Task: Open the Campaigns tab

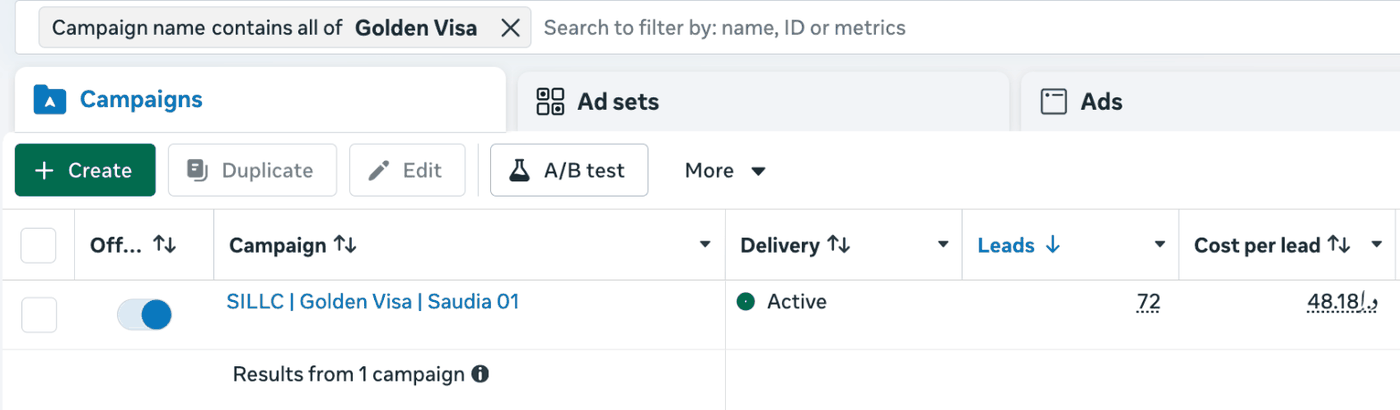Action: point(259,99)
